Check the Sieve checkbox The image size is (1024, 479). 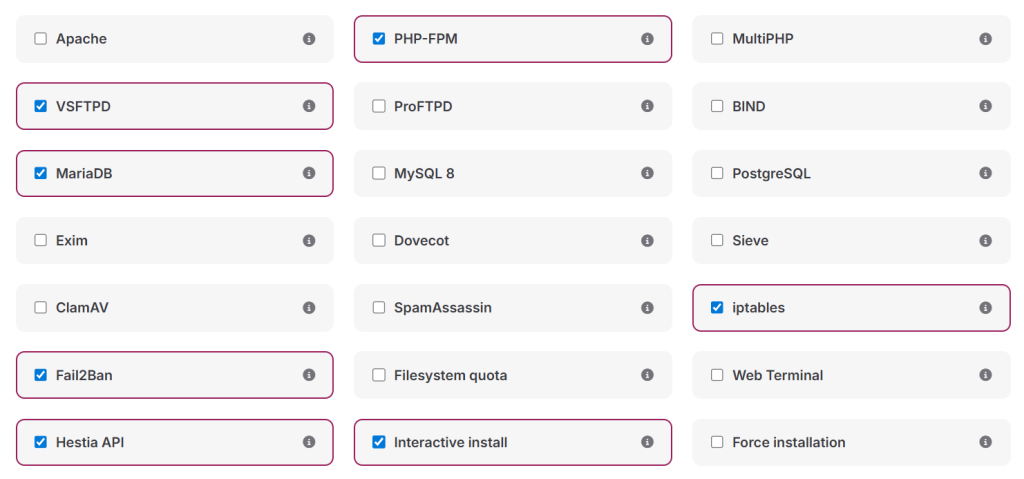[717, 241]
